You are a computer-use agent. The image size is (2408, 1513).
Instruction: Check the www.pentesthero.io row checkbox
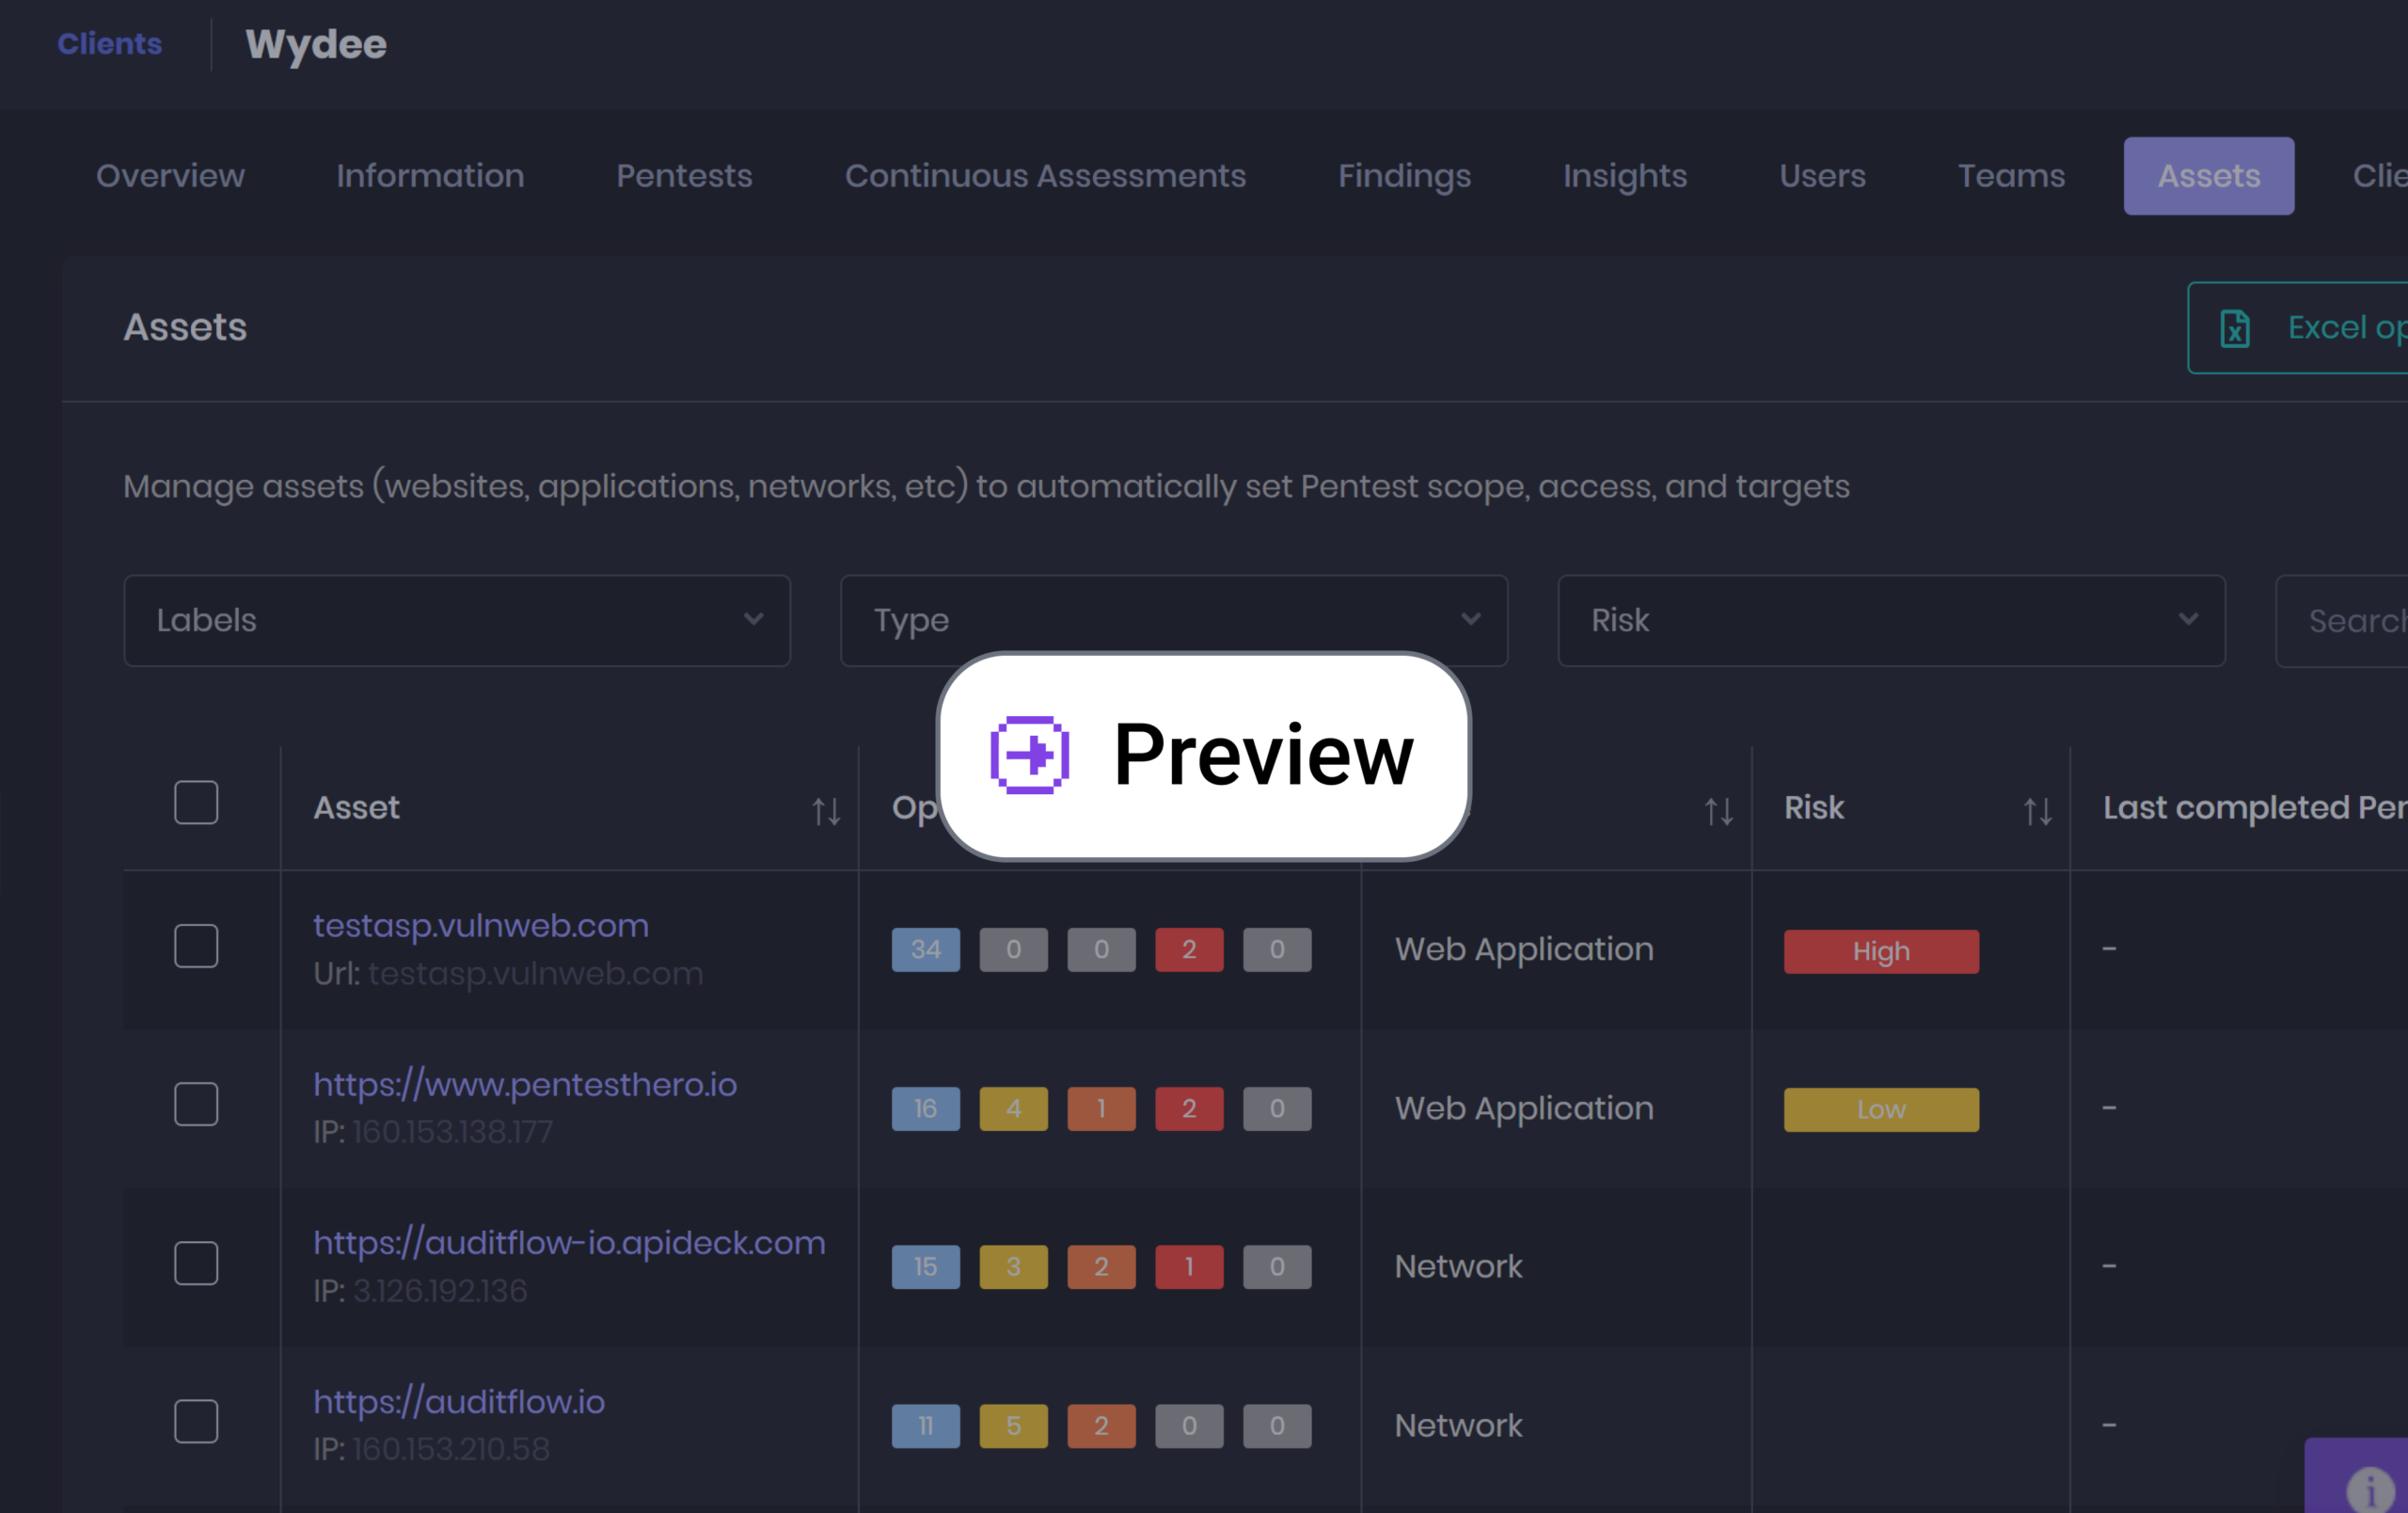196,1104
